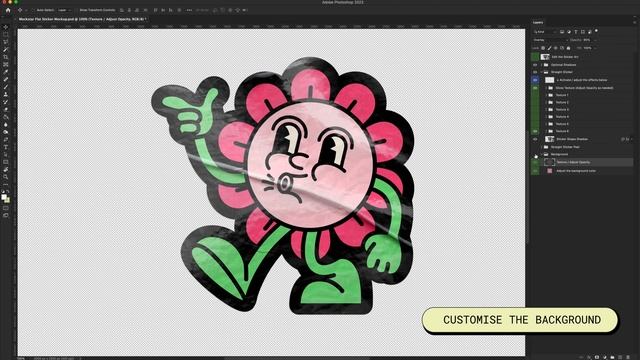Open the layer Fill dropdown
This screenshot has width=640, height=360.
click(x=595, y=48)
